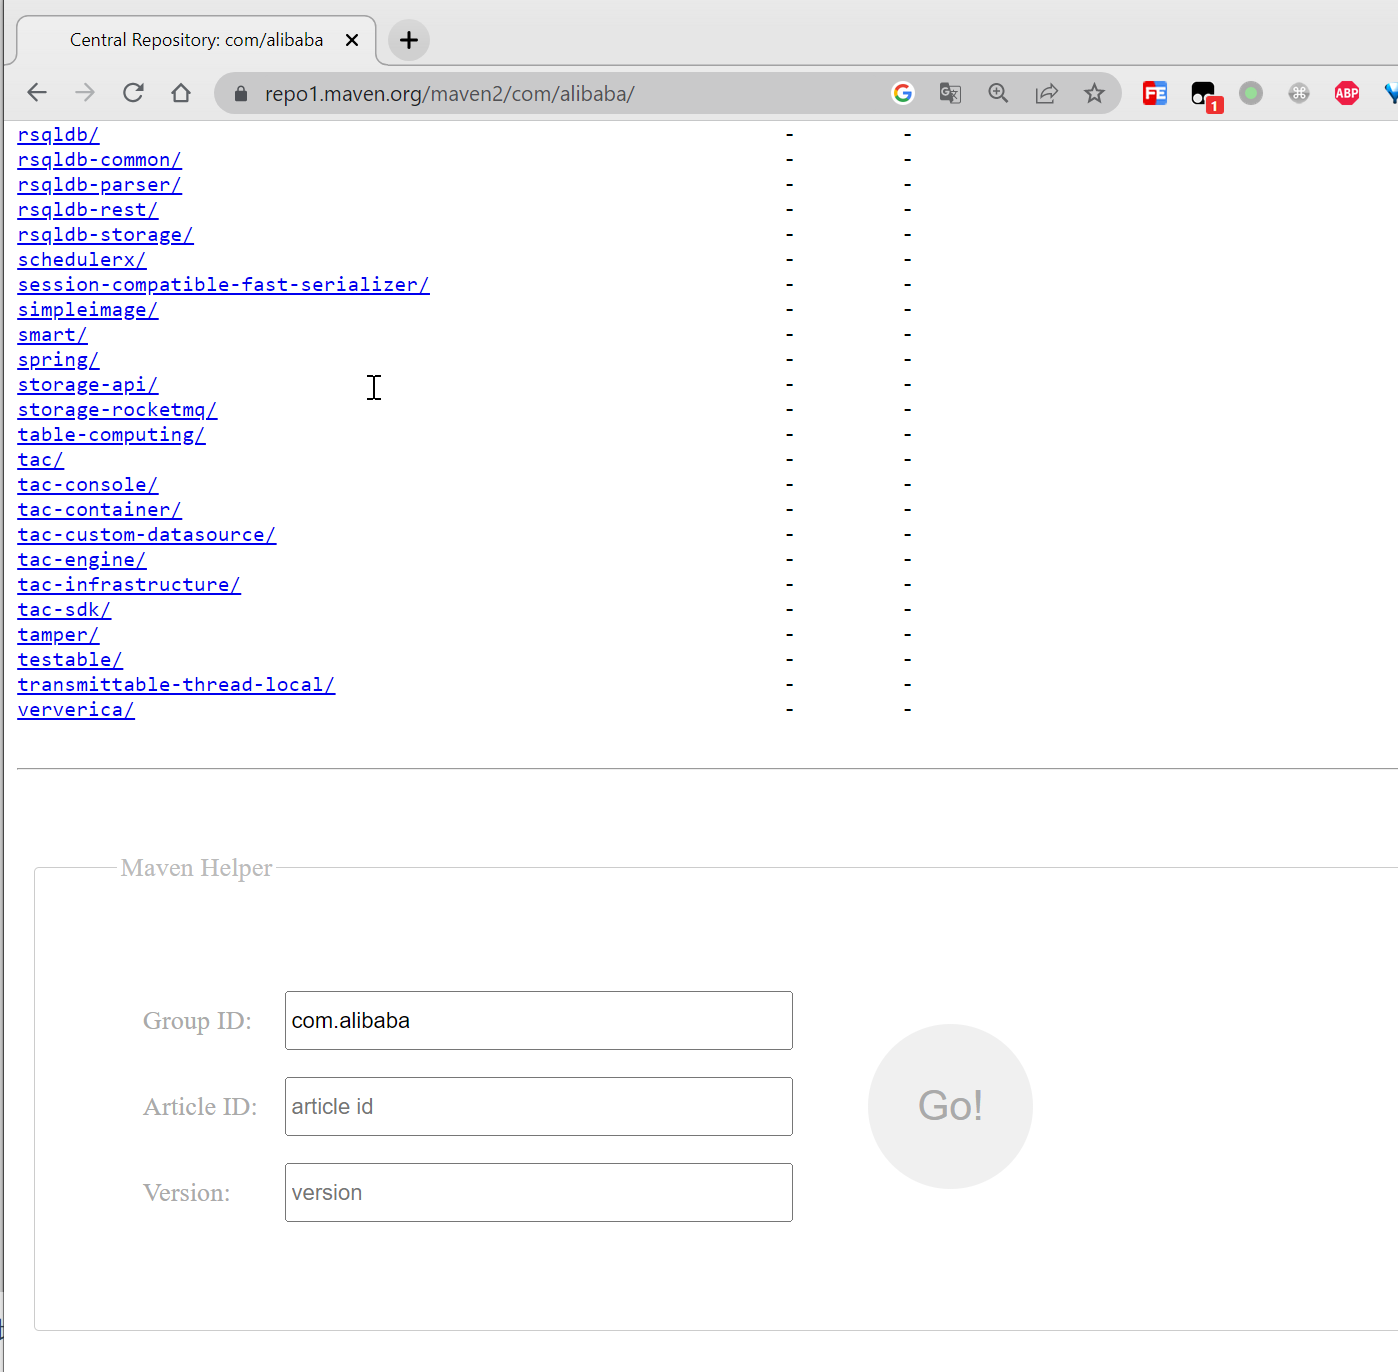Open the browser home page
The image size is (1398, 1372).
181,93
